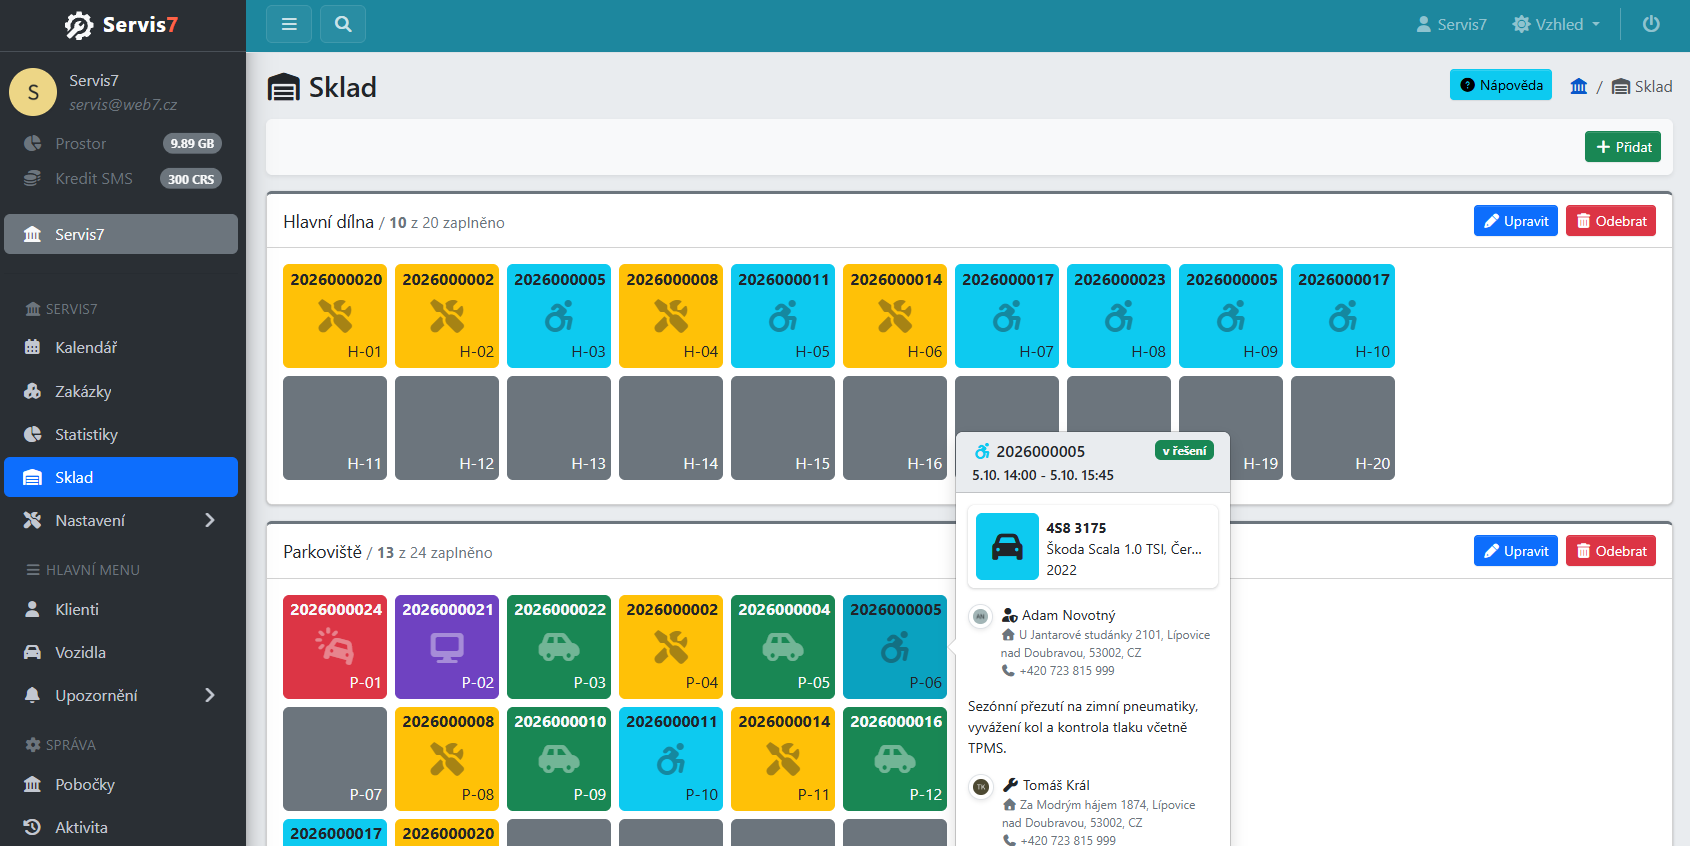Expand the Nastavení submenu
This screenshot has width=1690, height=846.
121,520
